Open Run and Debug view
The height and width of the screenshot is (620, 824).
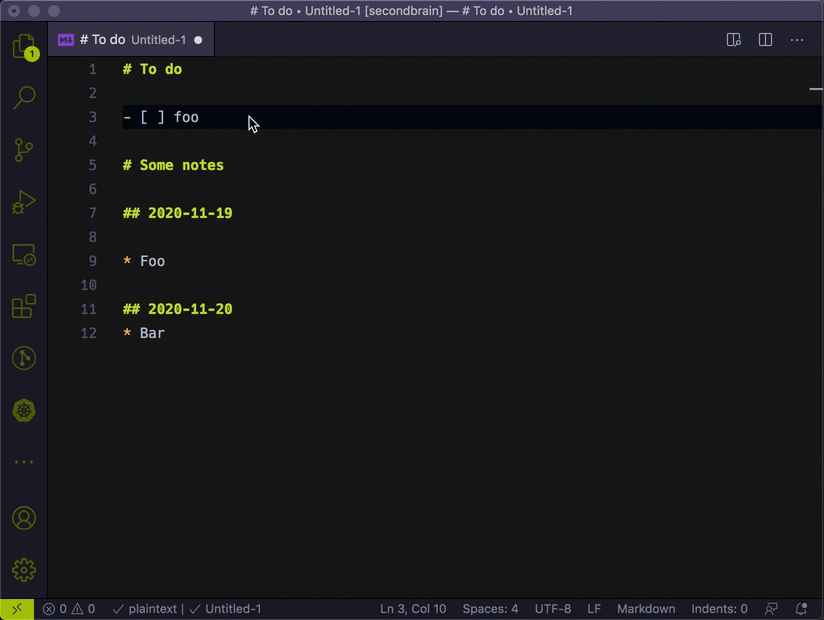(x=23, y=203)
